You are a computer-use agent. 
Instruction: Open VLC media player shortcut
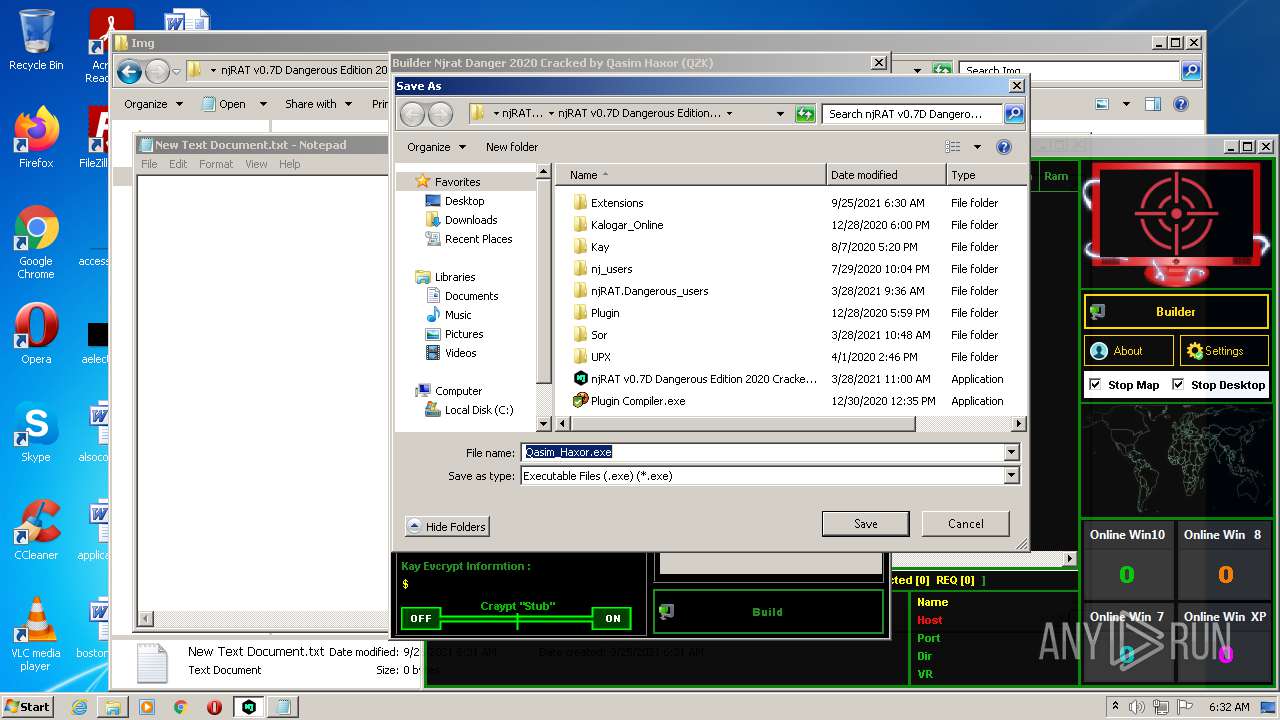[36, 634]
